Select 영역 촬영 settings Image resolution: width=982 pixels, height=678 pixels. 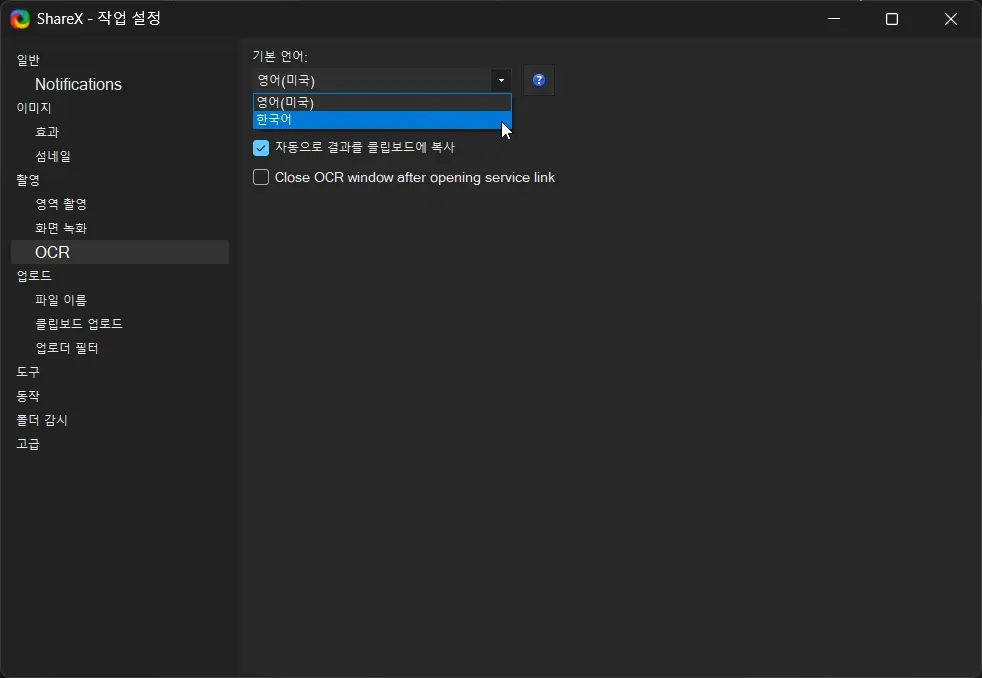(61, 204)
